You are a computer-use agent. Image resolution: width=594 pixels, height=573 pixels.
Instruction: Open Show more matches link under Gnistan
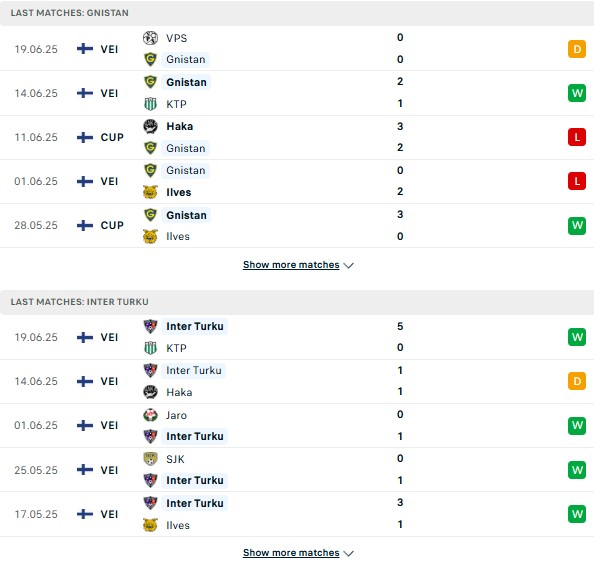291,265
